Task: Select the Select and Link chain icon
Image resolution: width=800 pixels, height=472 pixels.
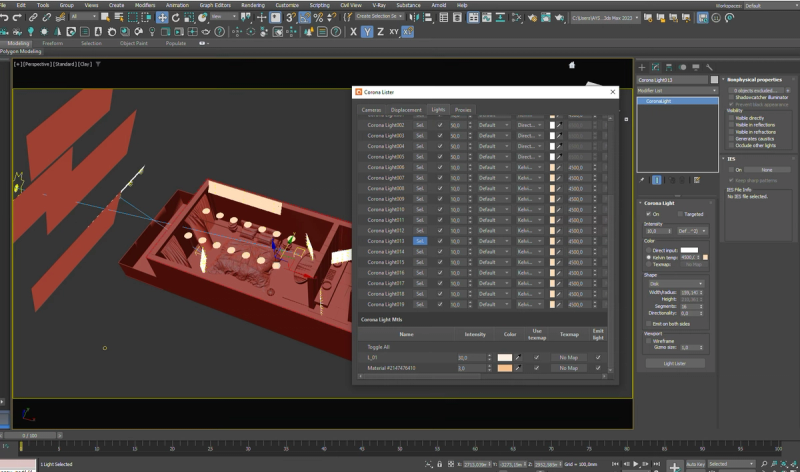Action: point(33,18)
